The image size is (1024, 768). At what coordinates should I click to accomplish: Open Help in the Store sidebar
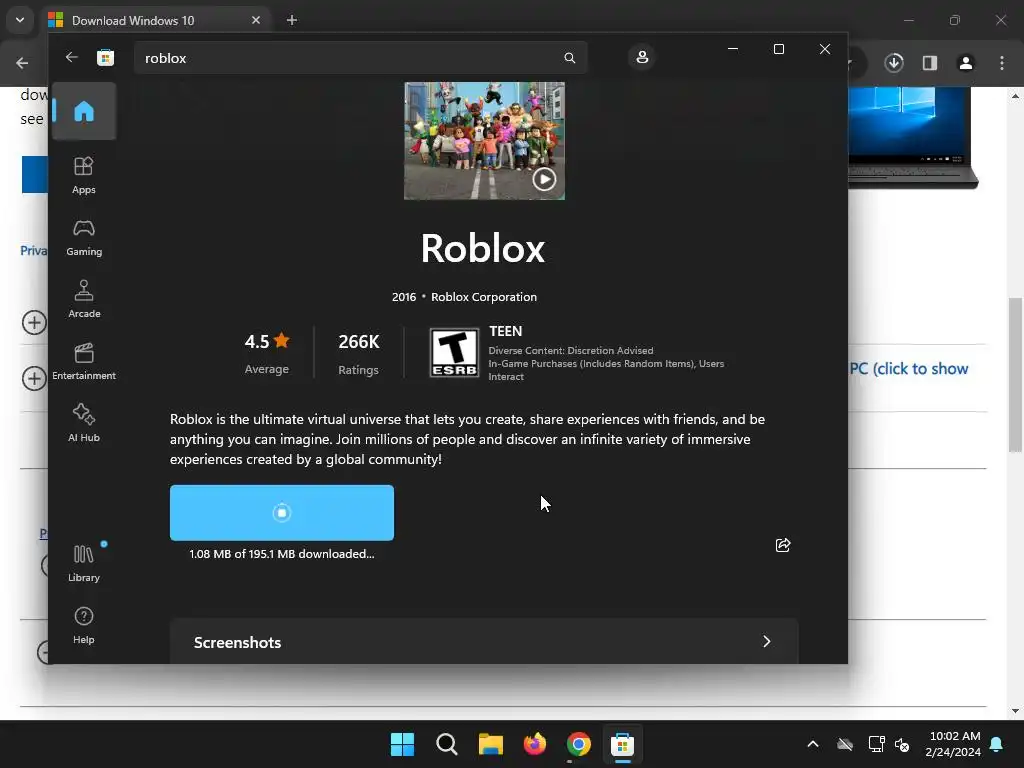point(84,625)
